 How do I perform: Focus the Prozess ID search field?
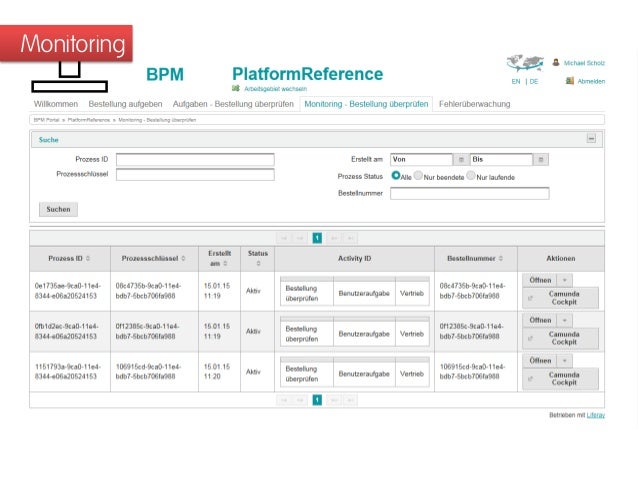pos(195,160)
